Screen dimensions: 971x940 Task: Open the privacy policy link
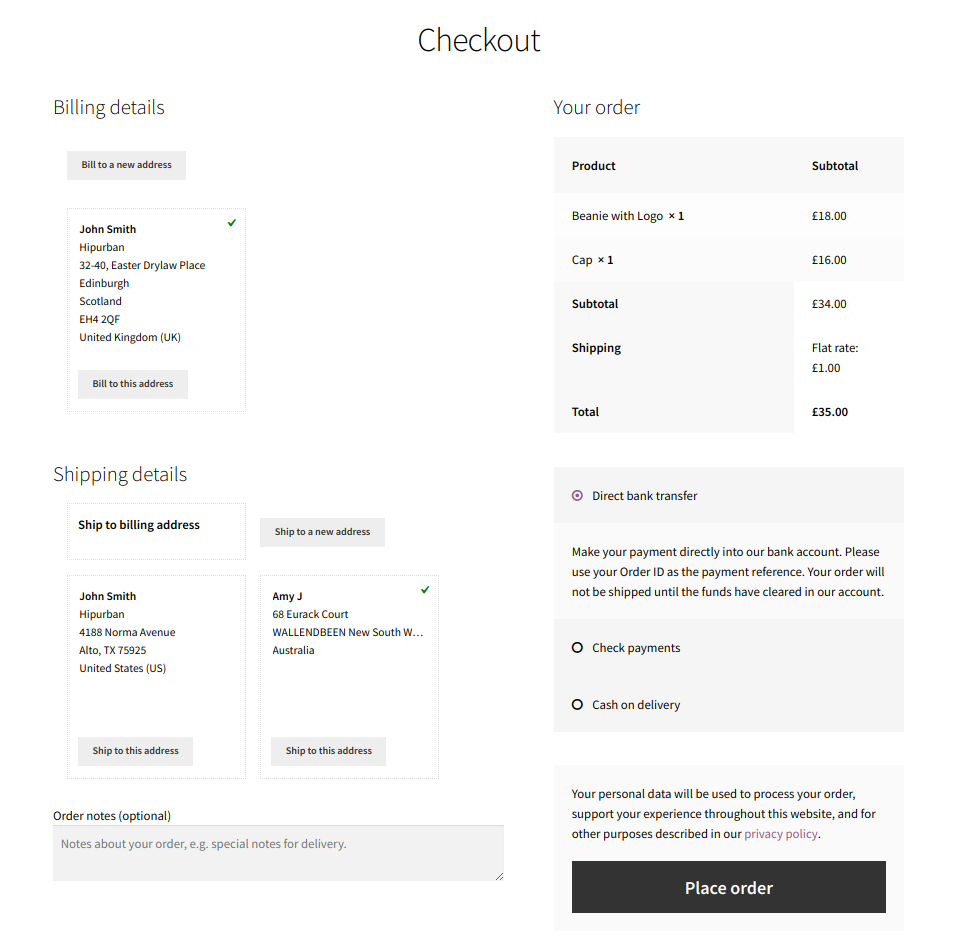point(780,833)
